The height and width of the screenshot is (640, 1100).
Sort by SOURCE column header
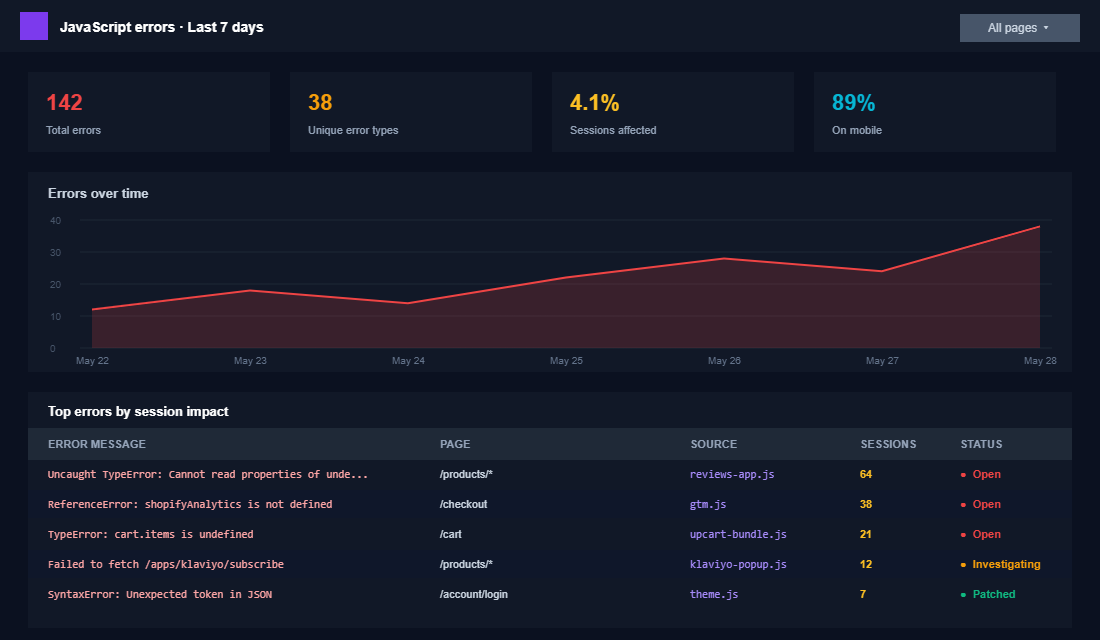[713, 444]
